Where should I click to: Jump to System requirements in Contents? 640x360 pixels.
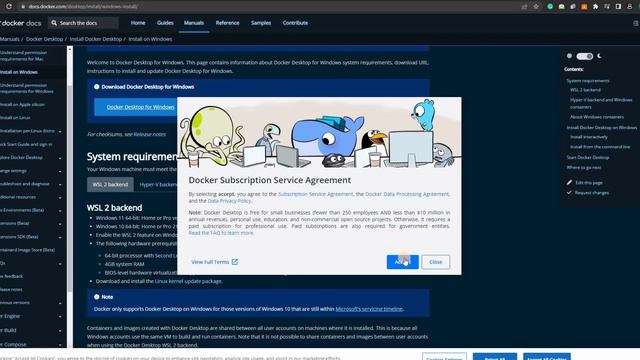pos(588,81)
